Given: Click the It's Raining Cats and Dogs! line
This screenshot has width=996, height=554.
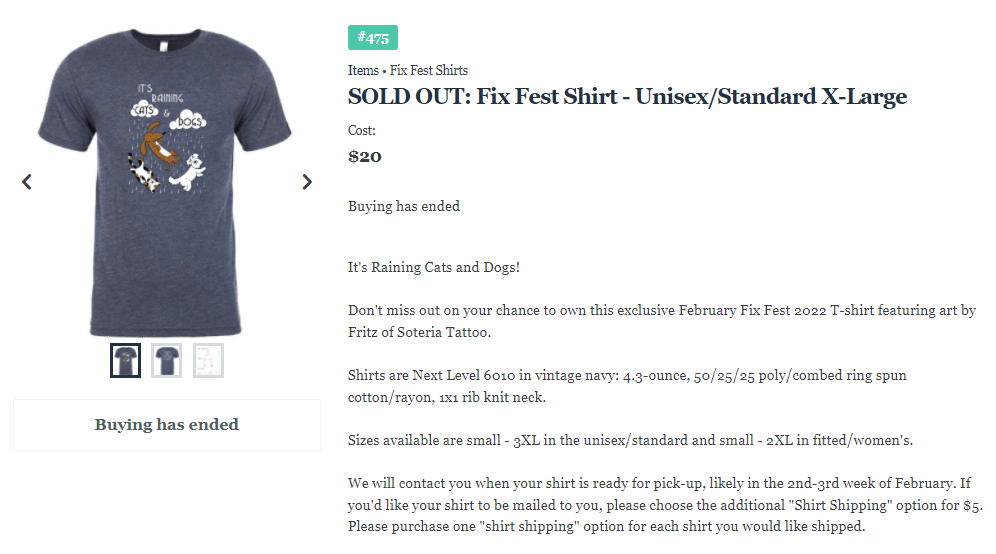Looking at the screenshot, I should pos(434,267).
